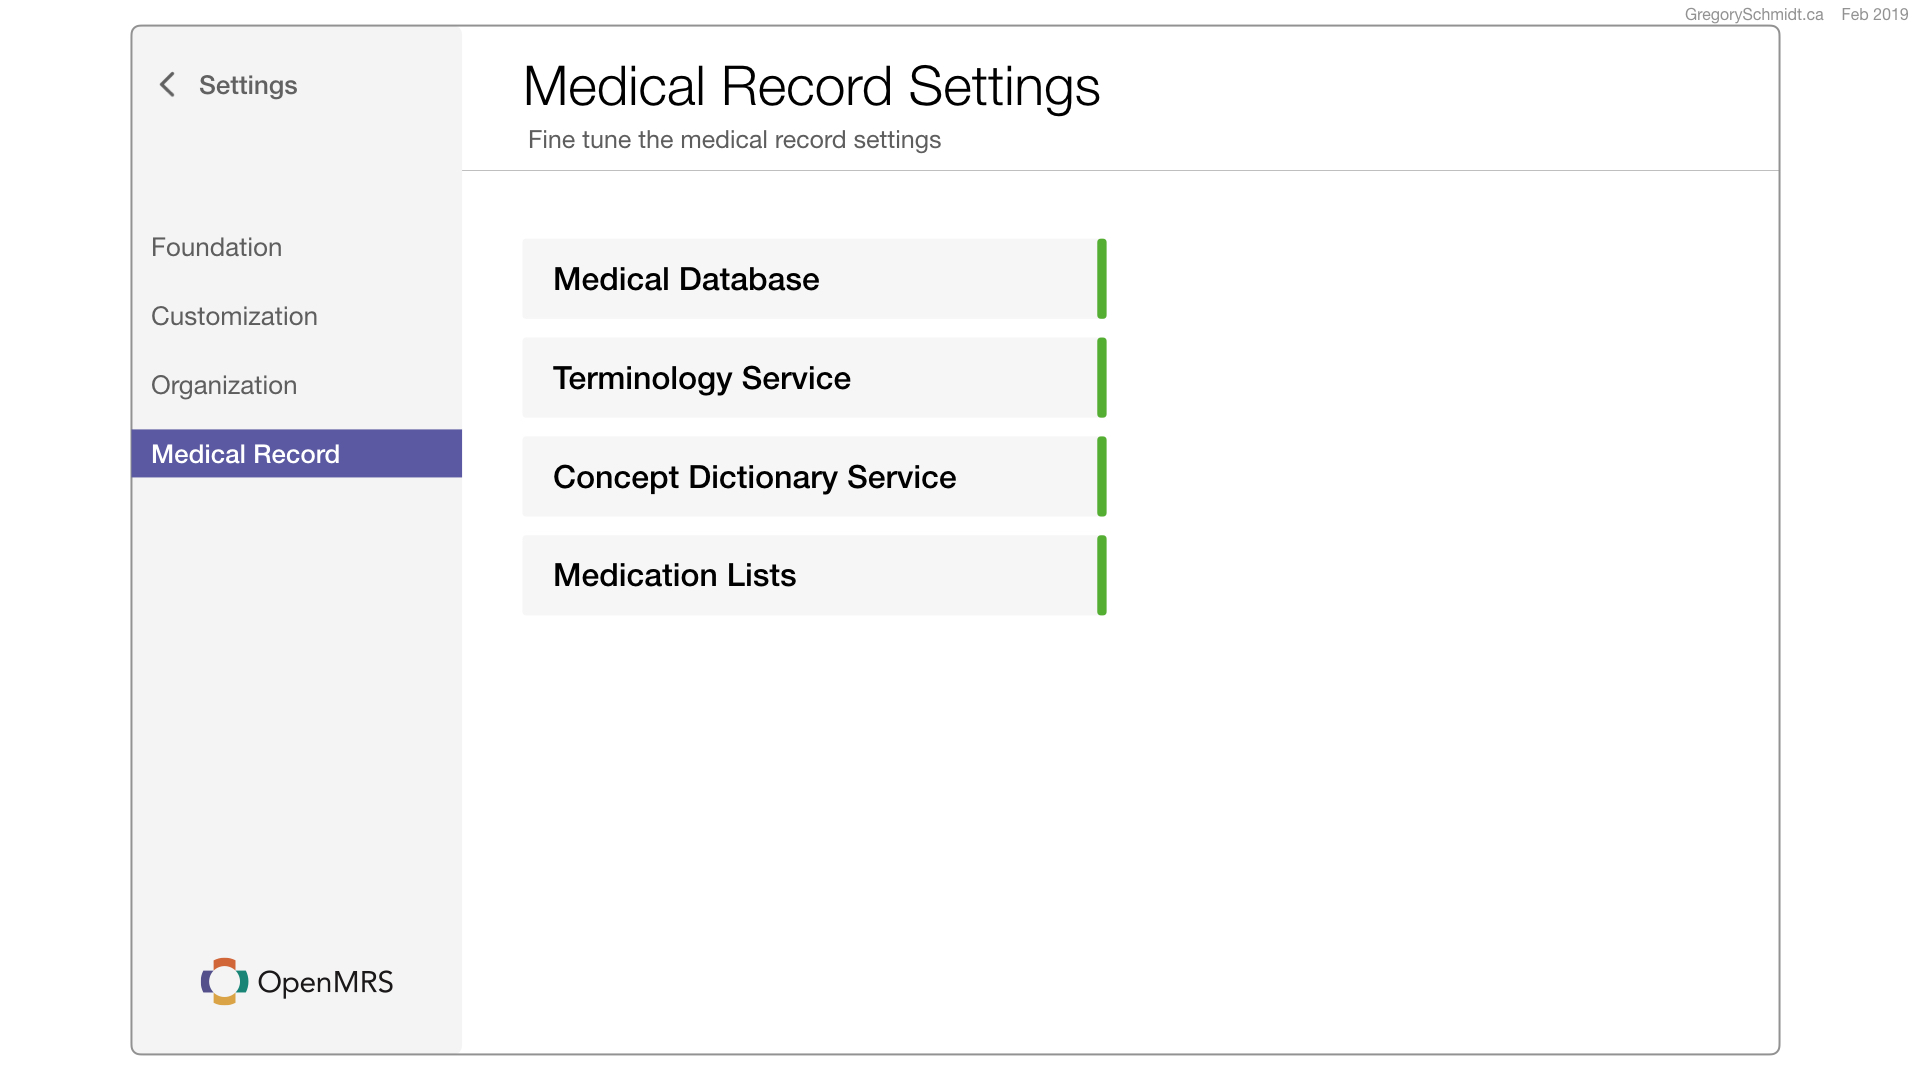Image resolution: width=1920 pixels, height=1080 pixels.
Task: Click green status bar on Terminology Service
Action: [1102, 378]
